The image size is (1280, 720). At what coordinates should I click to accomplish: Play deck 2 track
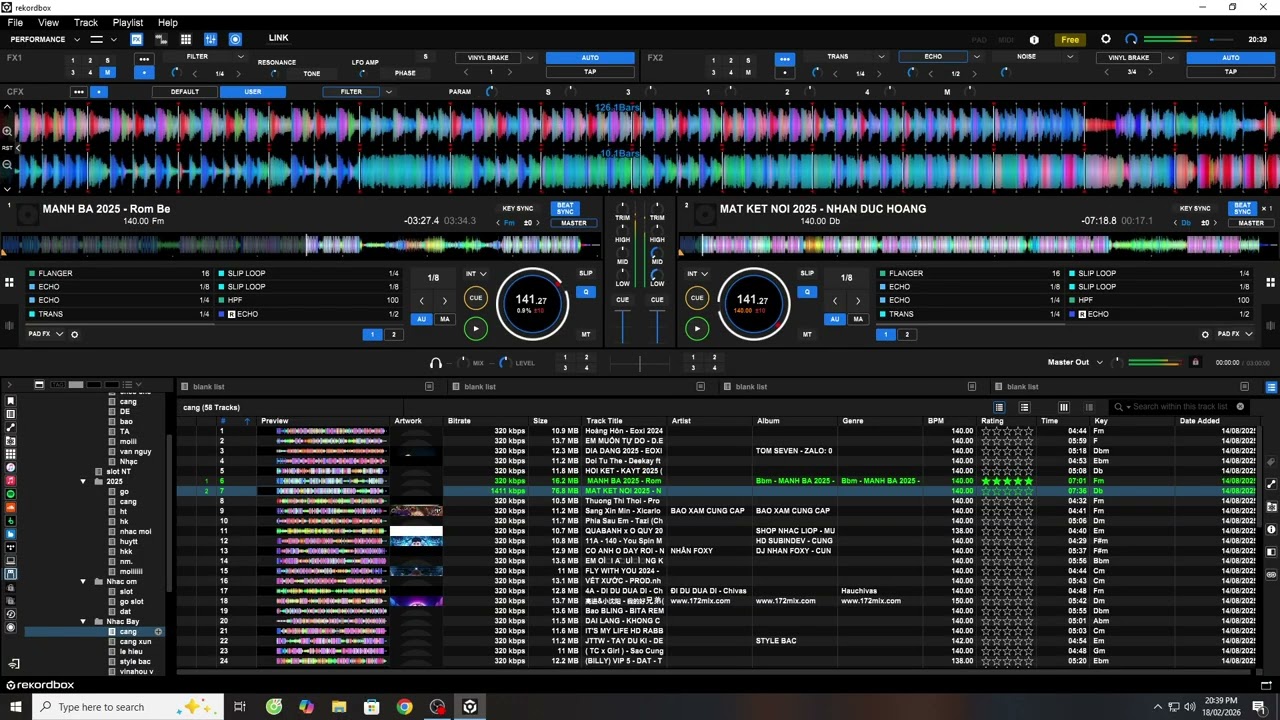[697, 328]
